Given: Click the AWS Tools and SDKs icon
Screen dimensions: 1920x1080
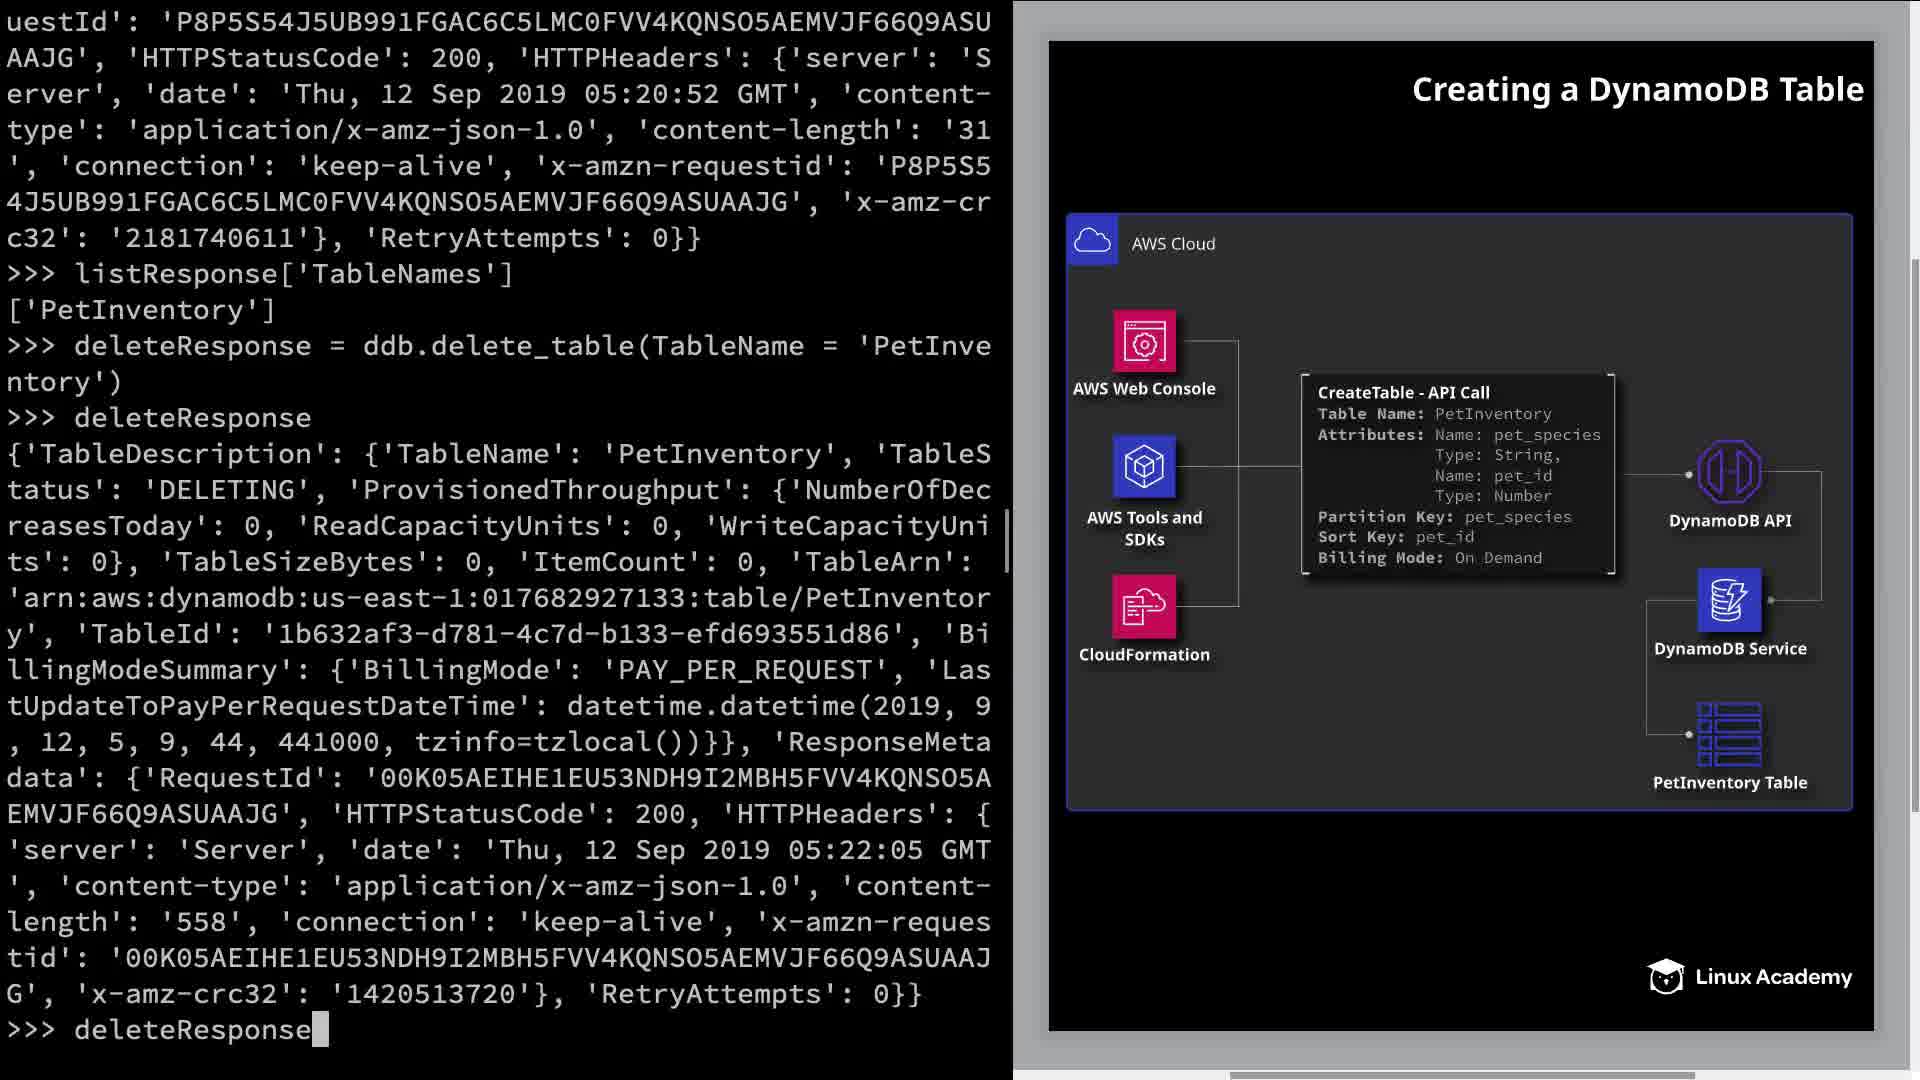Looking at the screenshot, I should click(1144, 467).
